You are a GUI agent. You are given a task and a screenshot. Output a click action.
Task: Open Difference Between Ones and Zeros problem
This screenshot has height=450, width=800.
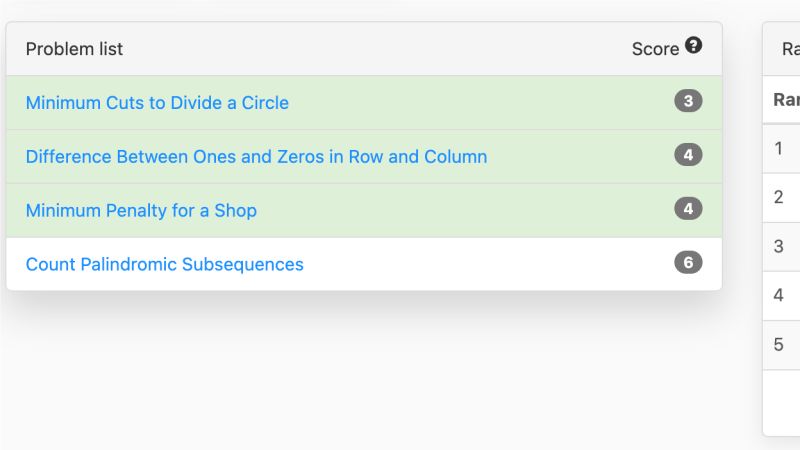click(256, 157)
